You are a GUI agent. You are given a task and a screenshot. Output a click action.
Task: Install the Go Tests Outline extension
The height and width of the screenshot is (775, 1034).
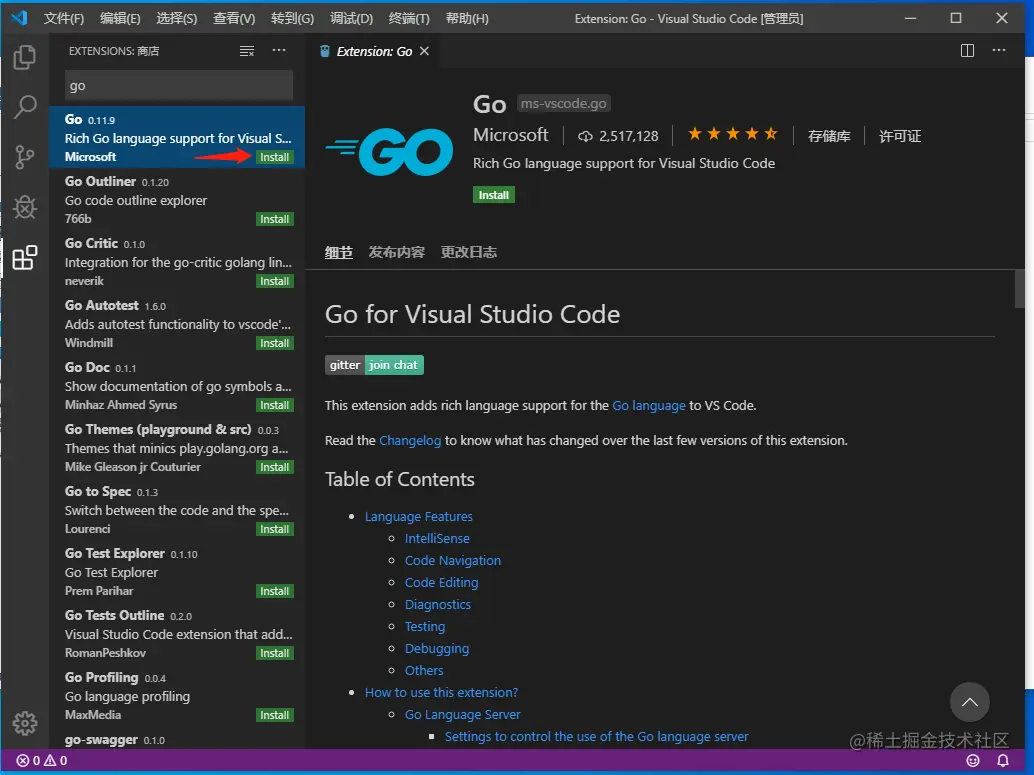point(274,653)
